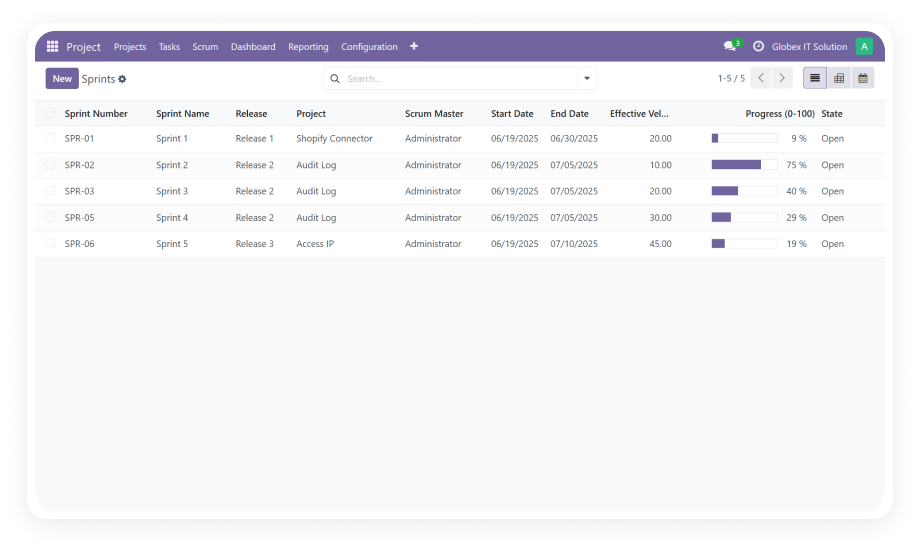Select the Sprint 4 name cell
The image size is (920, 550).
point(172,217)
